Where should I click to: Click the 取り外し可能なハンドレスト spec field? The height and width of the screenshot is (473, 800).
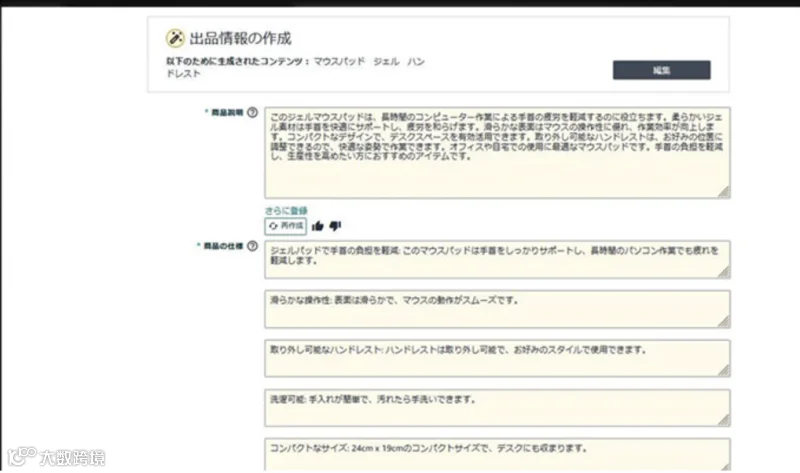tap(497, 359)
